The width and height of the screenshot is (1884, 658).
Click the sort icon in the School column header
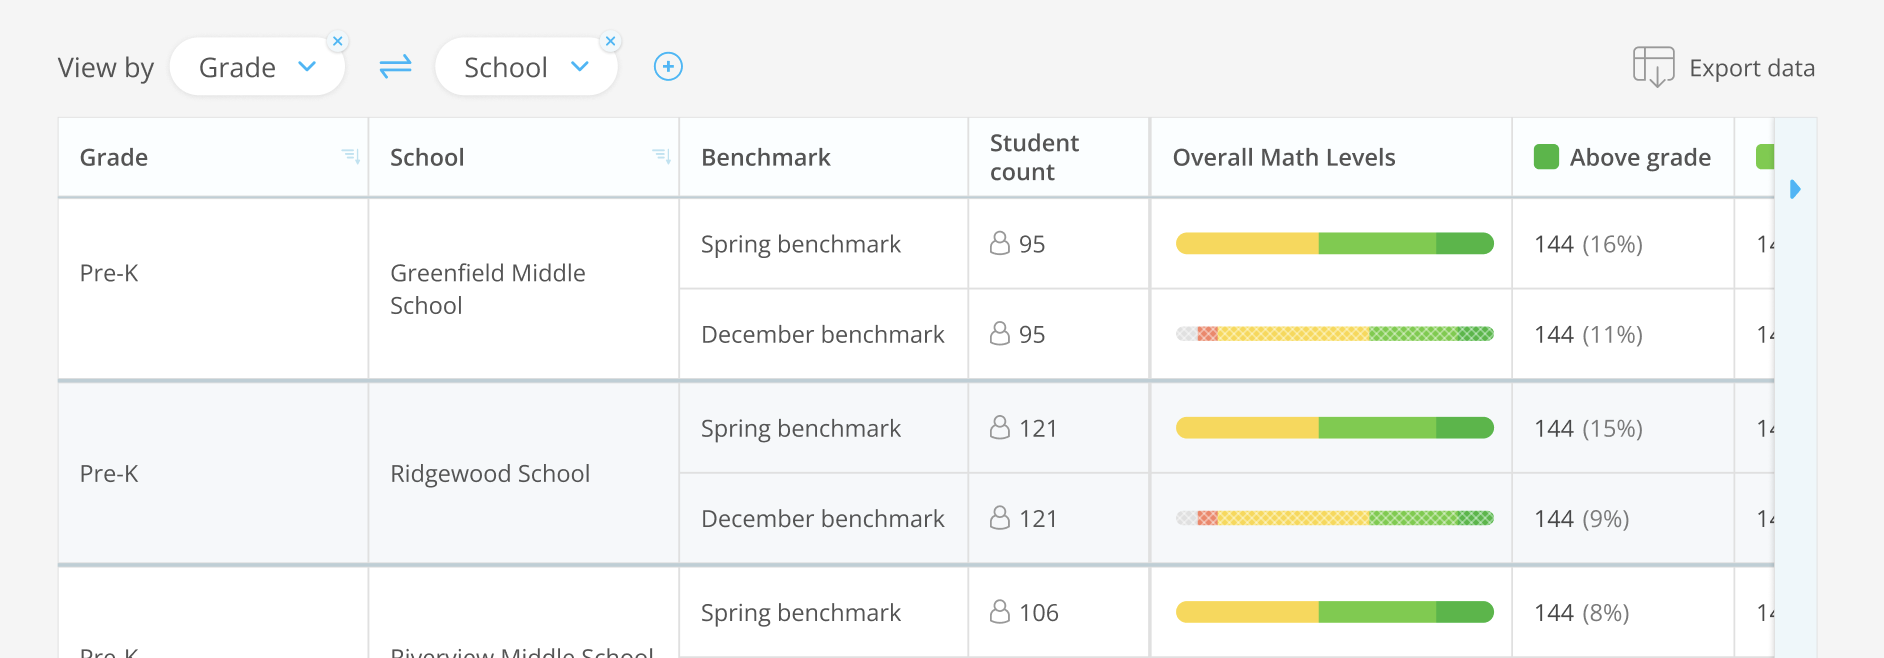(662, 155)
